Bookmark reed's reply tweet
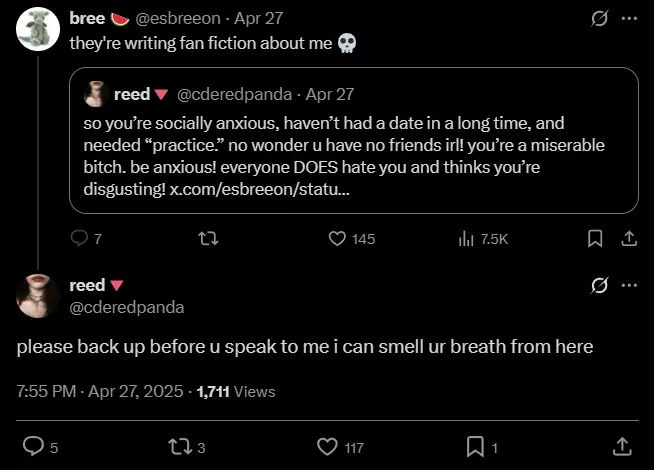This screenshot has height=470, width=654. click(475, 446)
